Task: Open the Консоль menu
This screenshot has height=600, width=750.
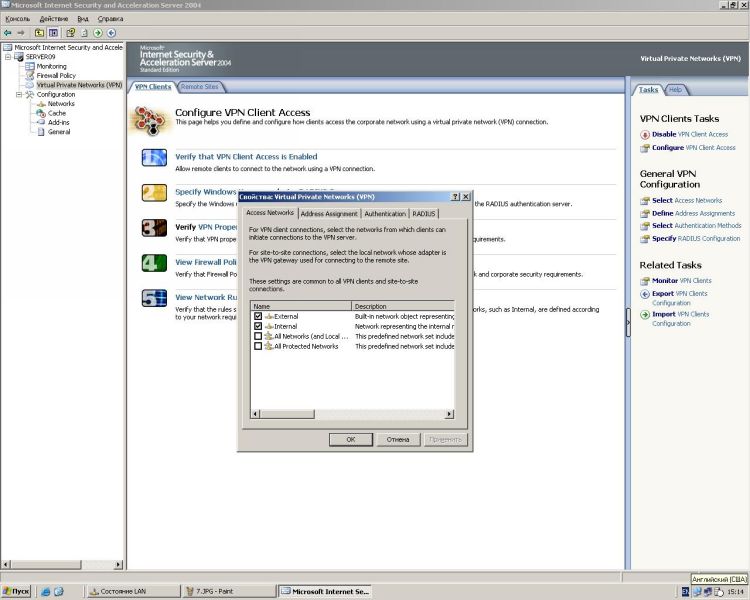Action: (18, 19)
